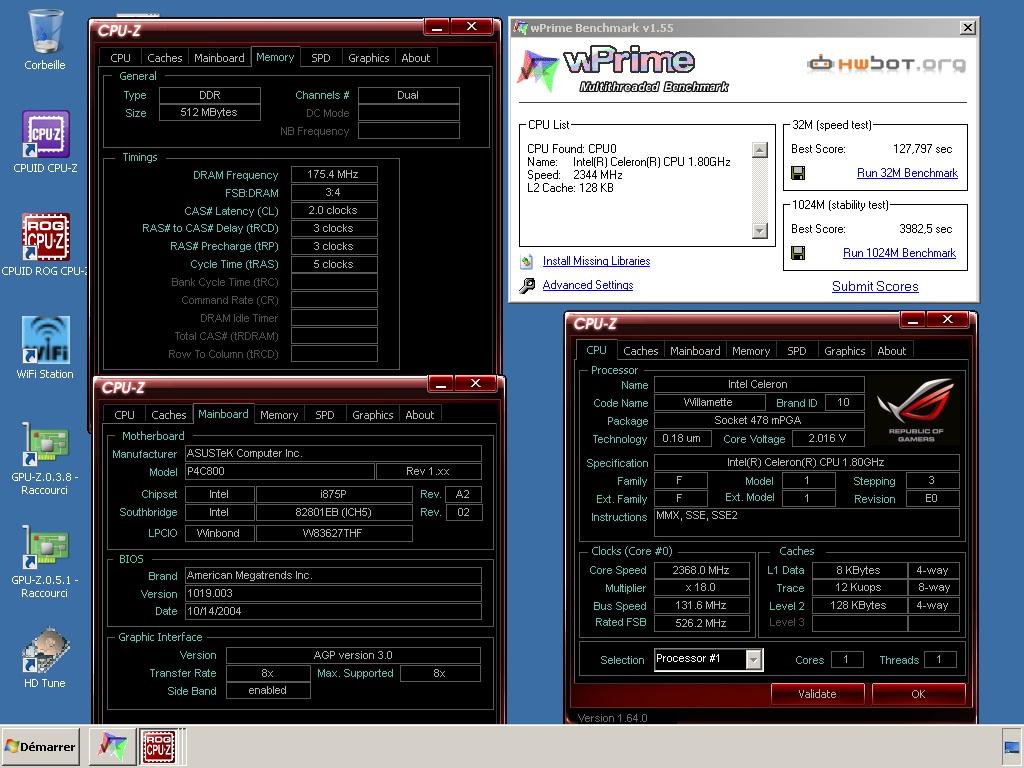Open About tab in Mainboard CPU-Z window
1024x768 pixels.
tap(419, 415)
